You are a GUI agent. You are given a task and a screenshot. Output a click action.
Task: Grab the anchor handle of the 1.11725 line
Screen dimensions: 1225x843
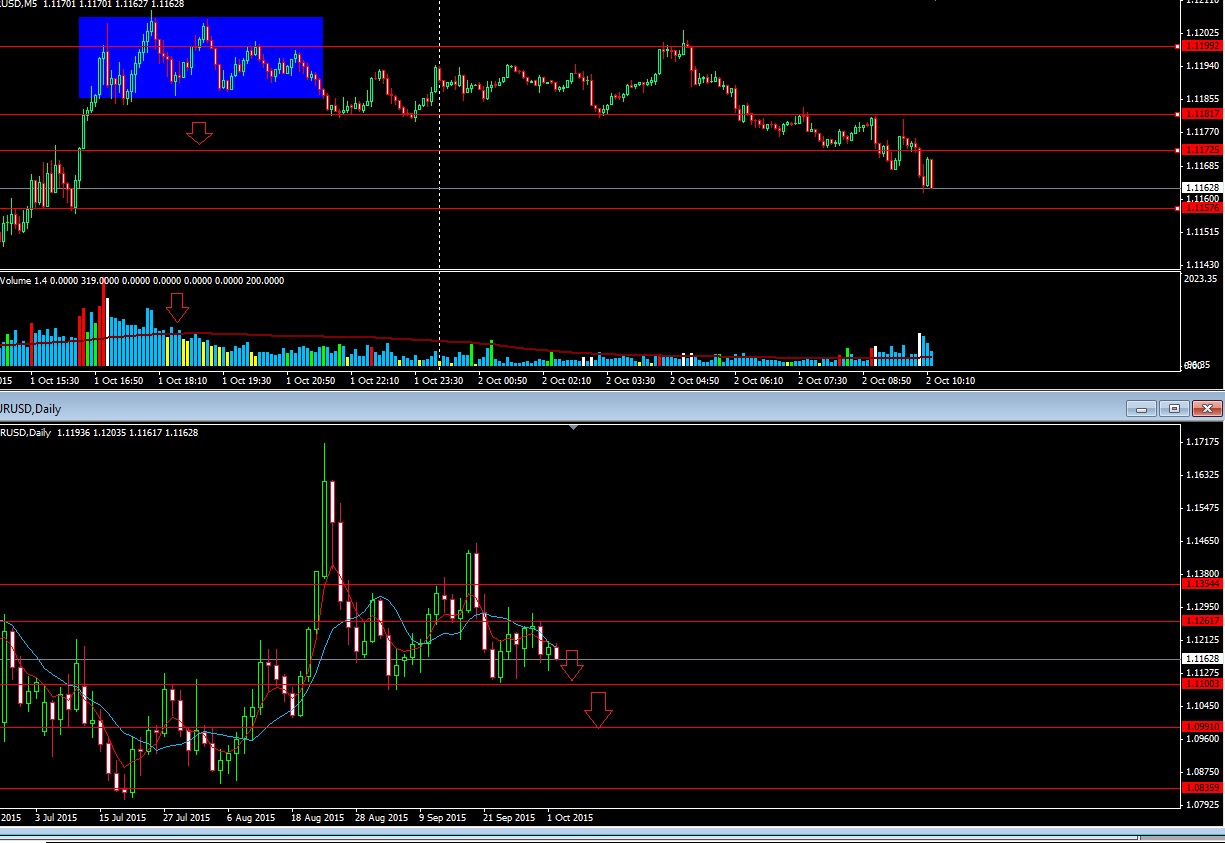(x=1177, y=150)
